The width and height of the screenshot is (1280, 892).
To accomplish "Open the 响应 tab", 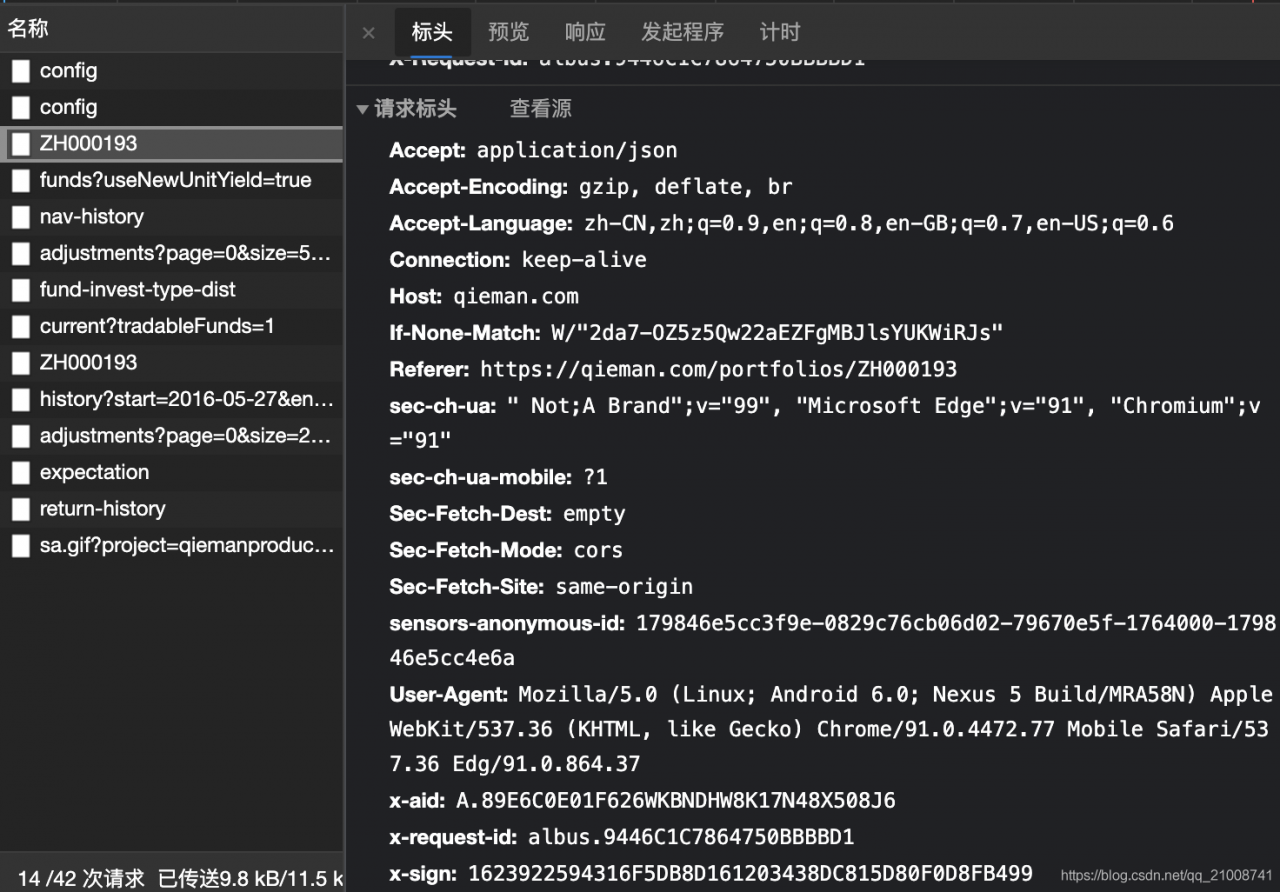I will (585, 32).
